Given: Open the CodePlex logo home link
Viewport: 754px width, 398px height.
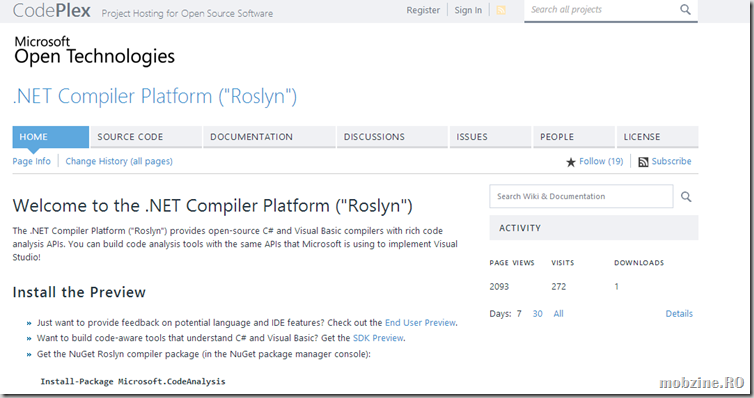Looking at the screenshot, I should (x=51, y=11).
